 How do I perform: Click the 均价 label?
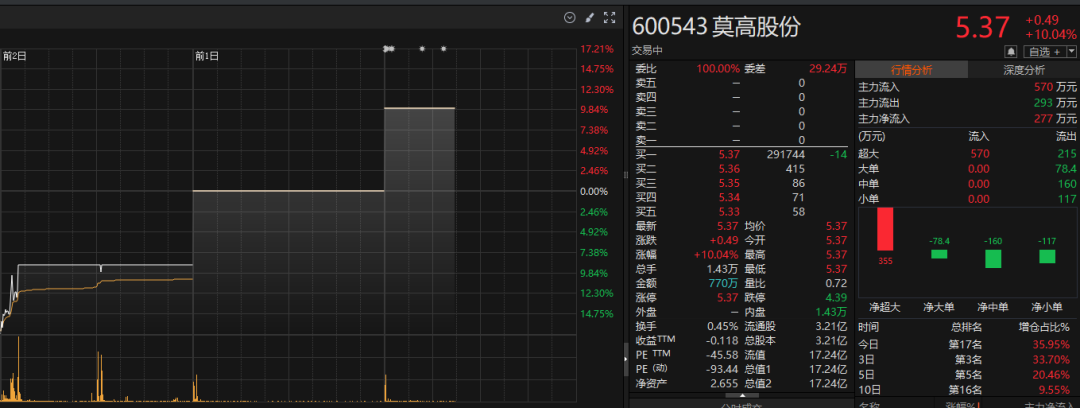click(x=755, y=226)
